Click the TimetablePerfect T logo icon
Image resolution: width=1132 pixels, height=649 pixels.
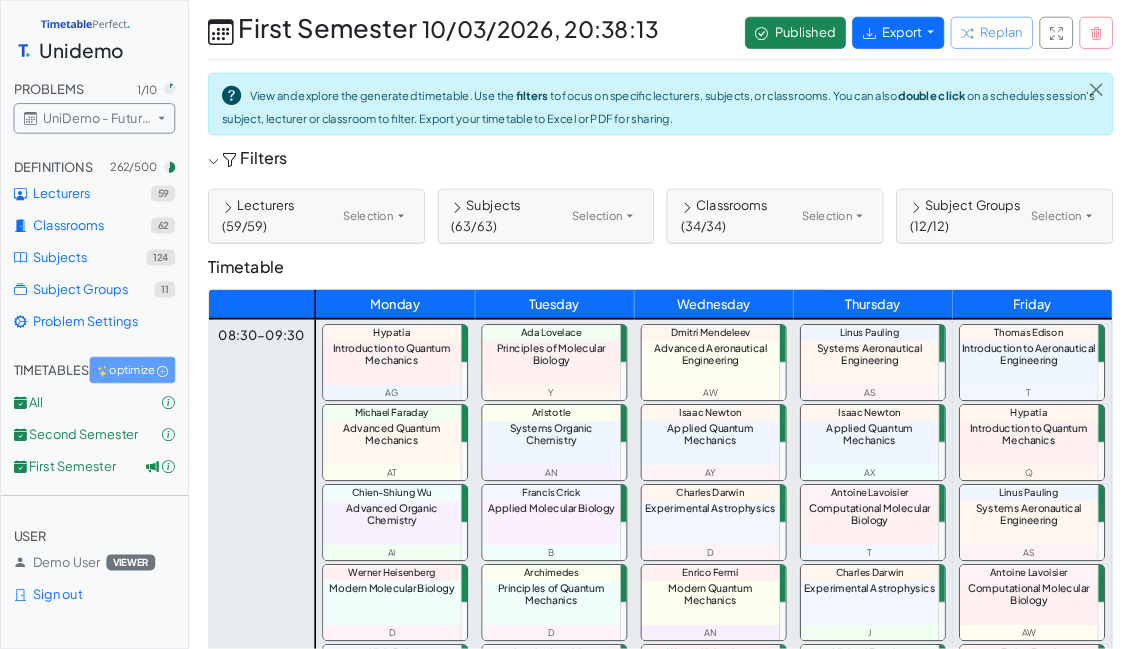click(24, 51)
